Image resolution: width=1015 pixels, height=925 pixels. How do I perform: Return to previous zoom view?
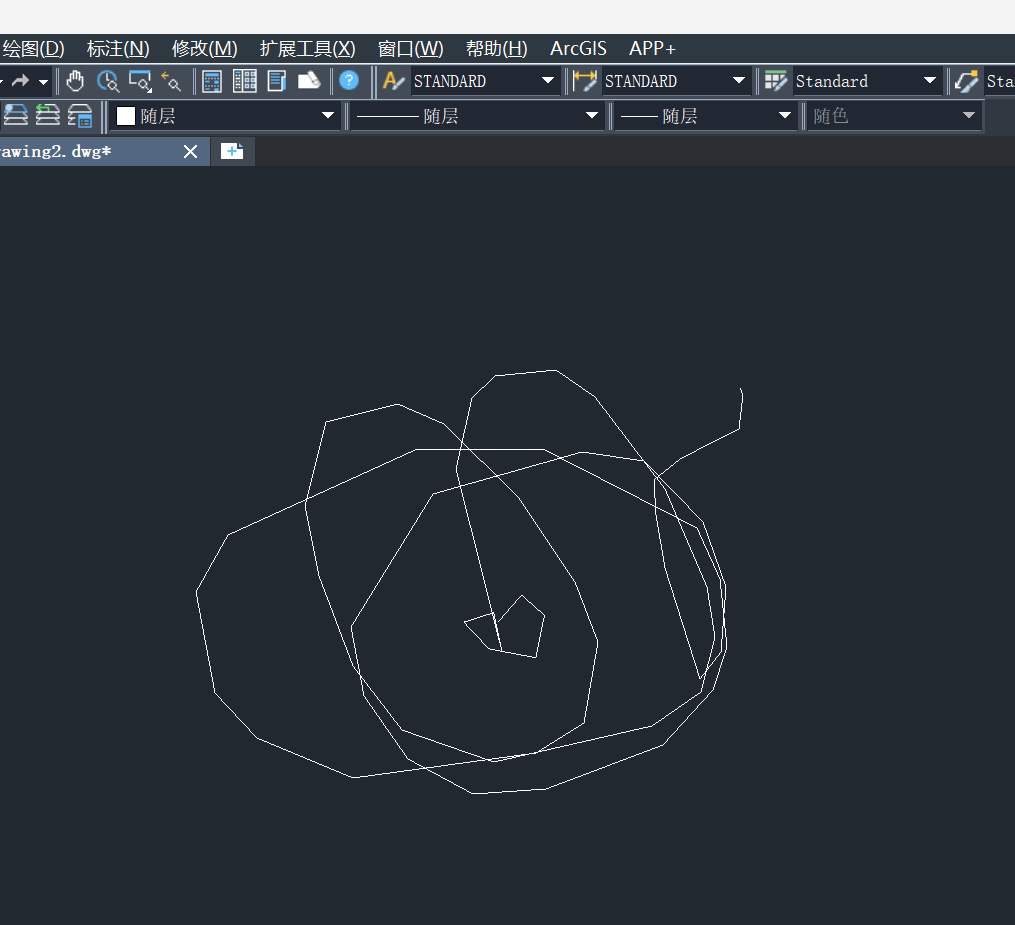tap(171, 81)
